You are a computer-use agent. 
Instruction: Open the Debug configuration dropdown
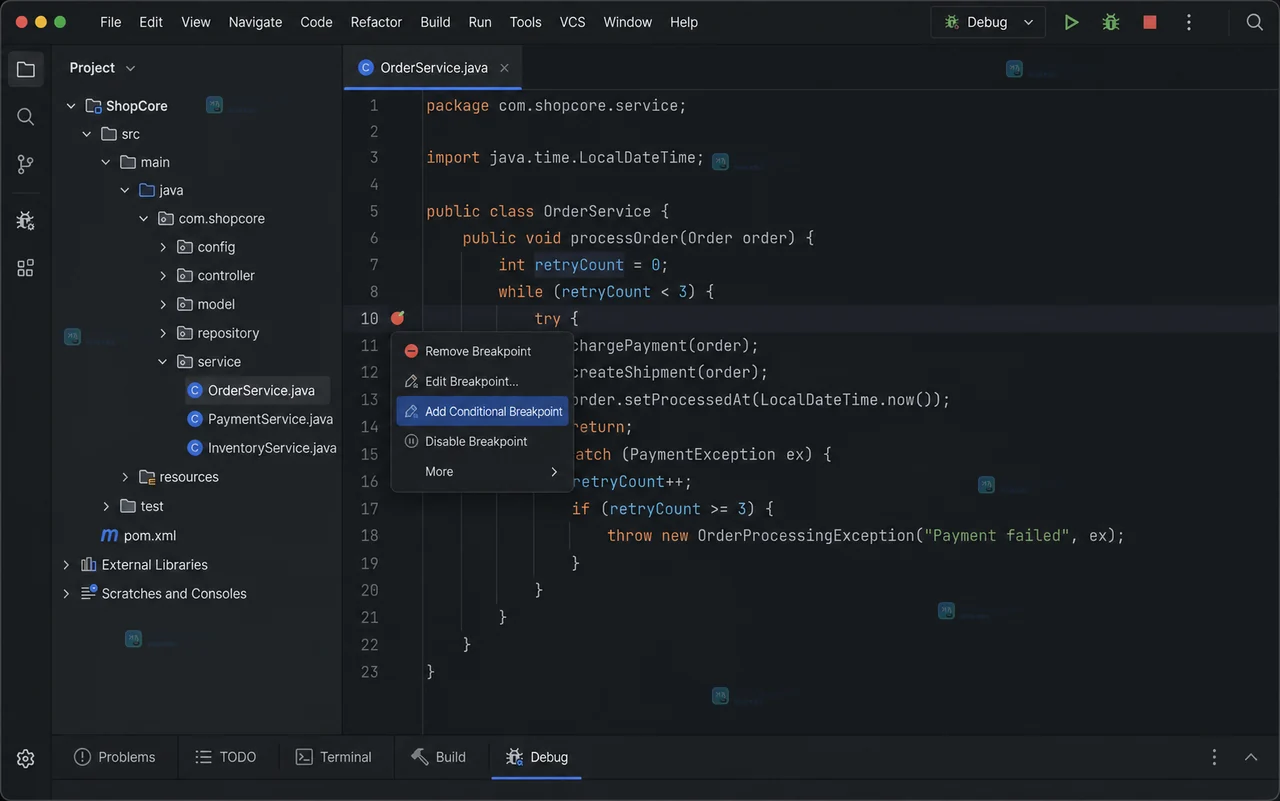(988, 22)
